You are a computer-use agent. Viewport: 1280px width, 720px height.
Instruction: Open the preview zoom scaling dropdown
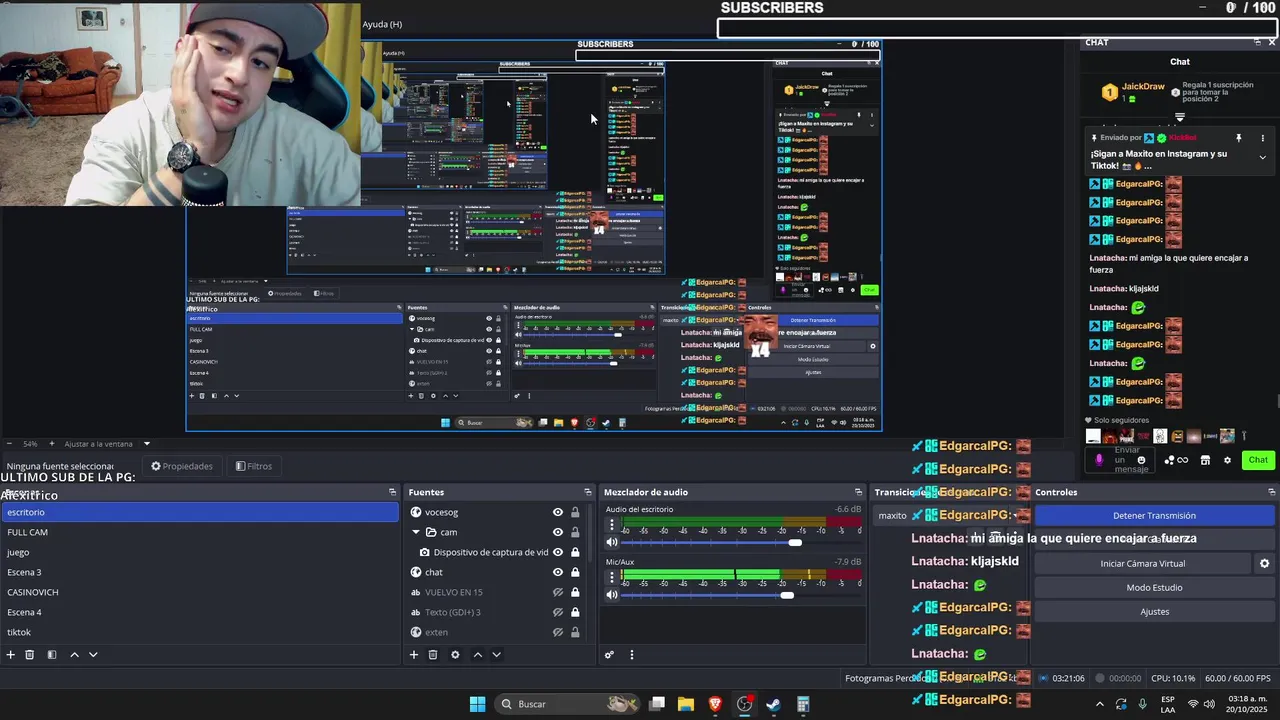(x=146, y=444)
